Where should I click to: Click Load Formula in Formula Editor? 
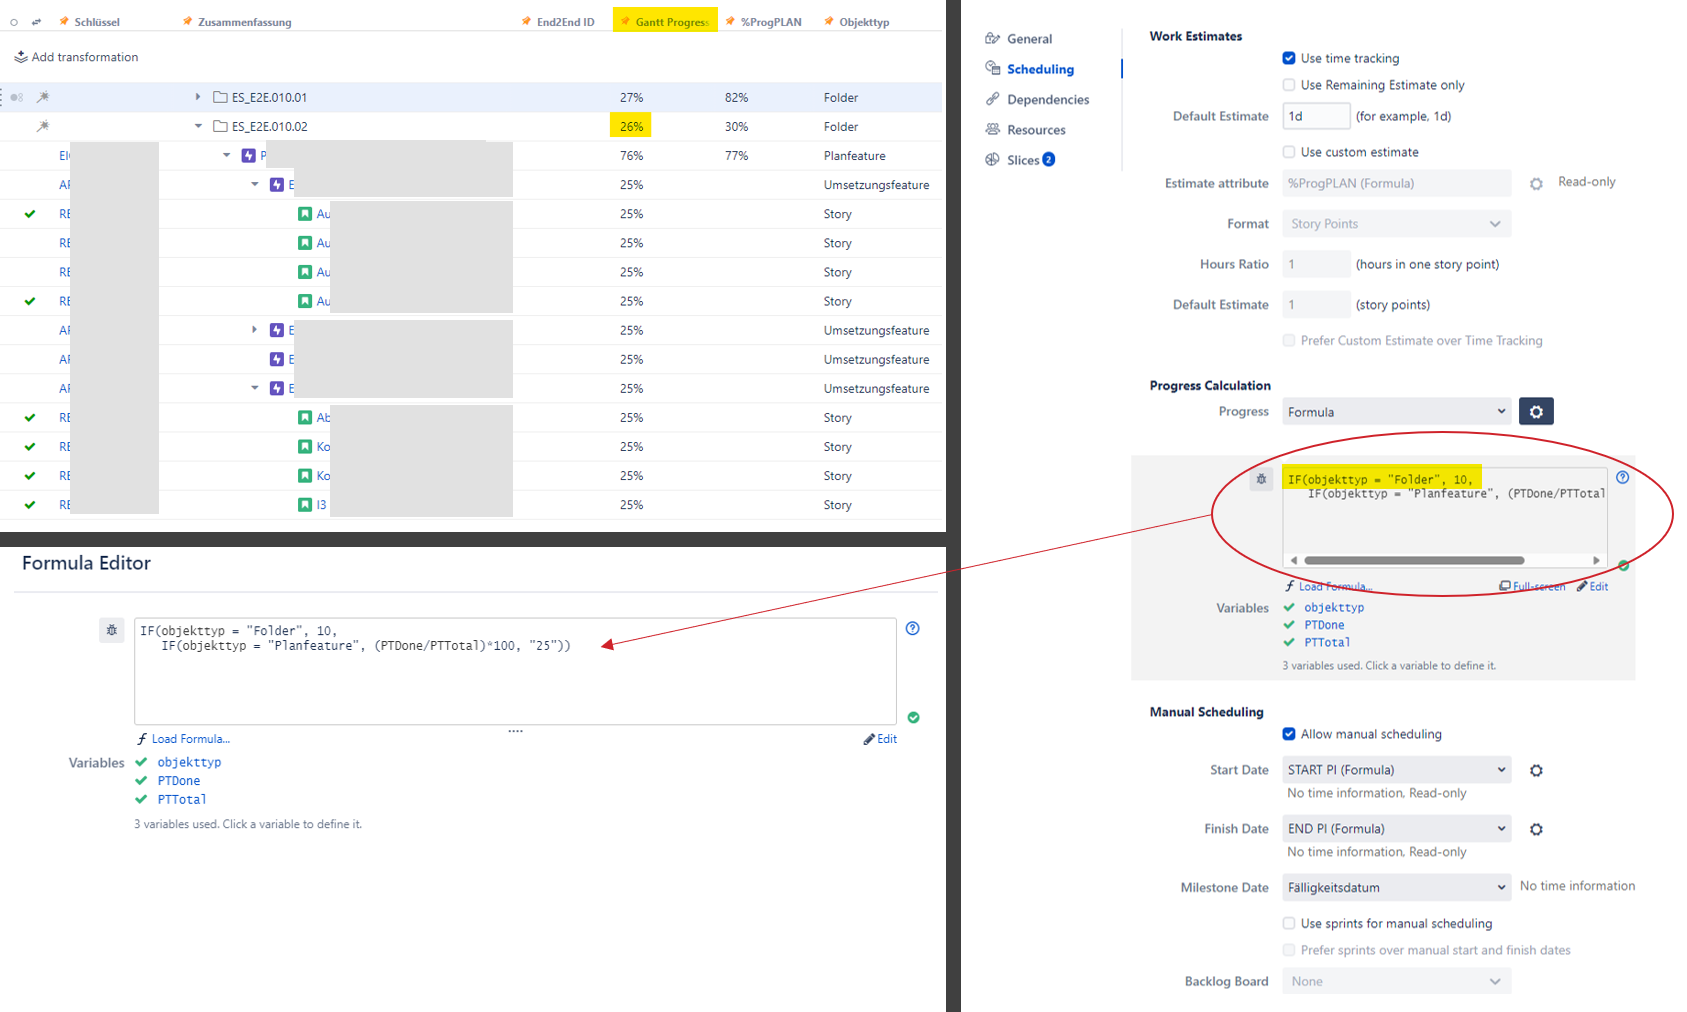(183, 739)
